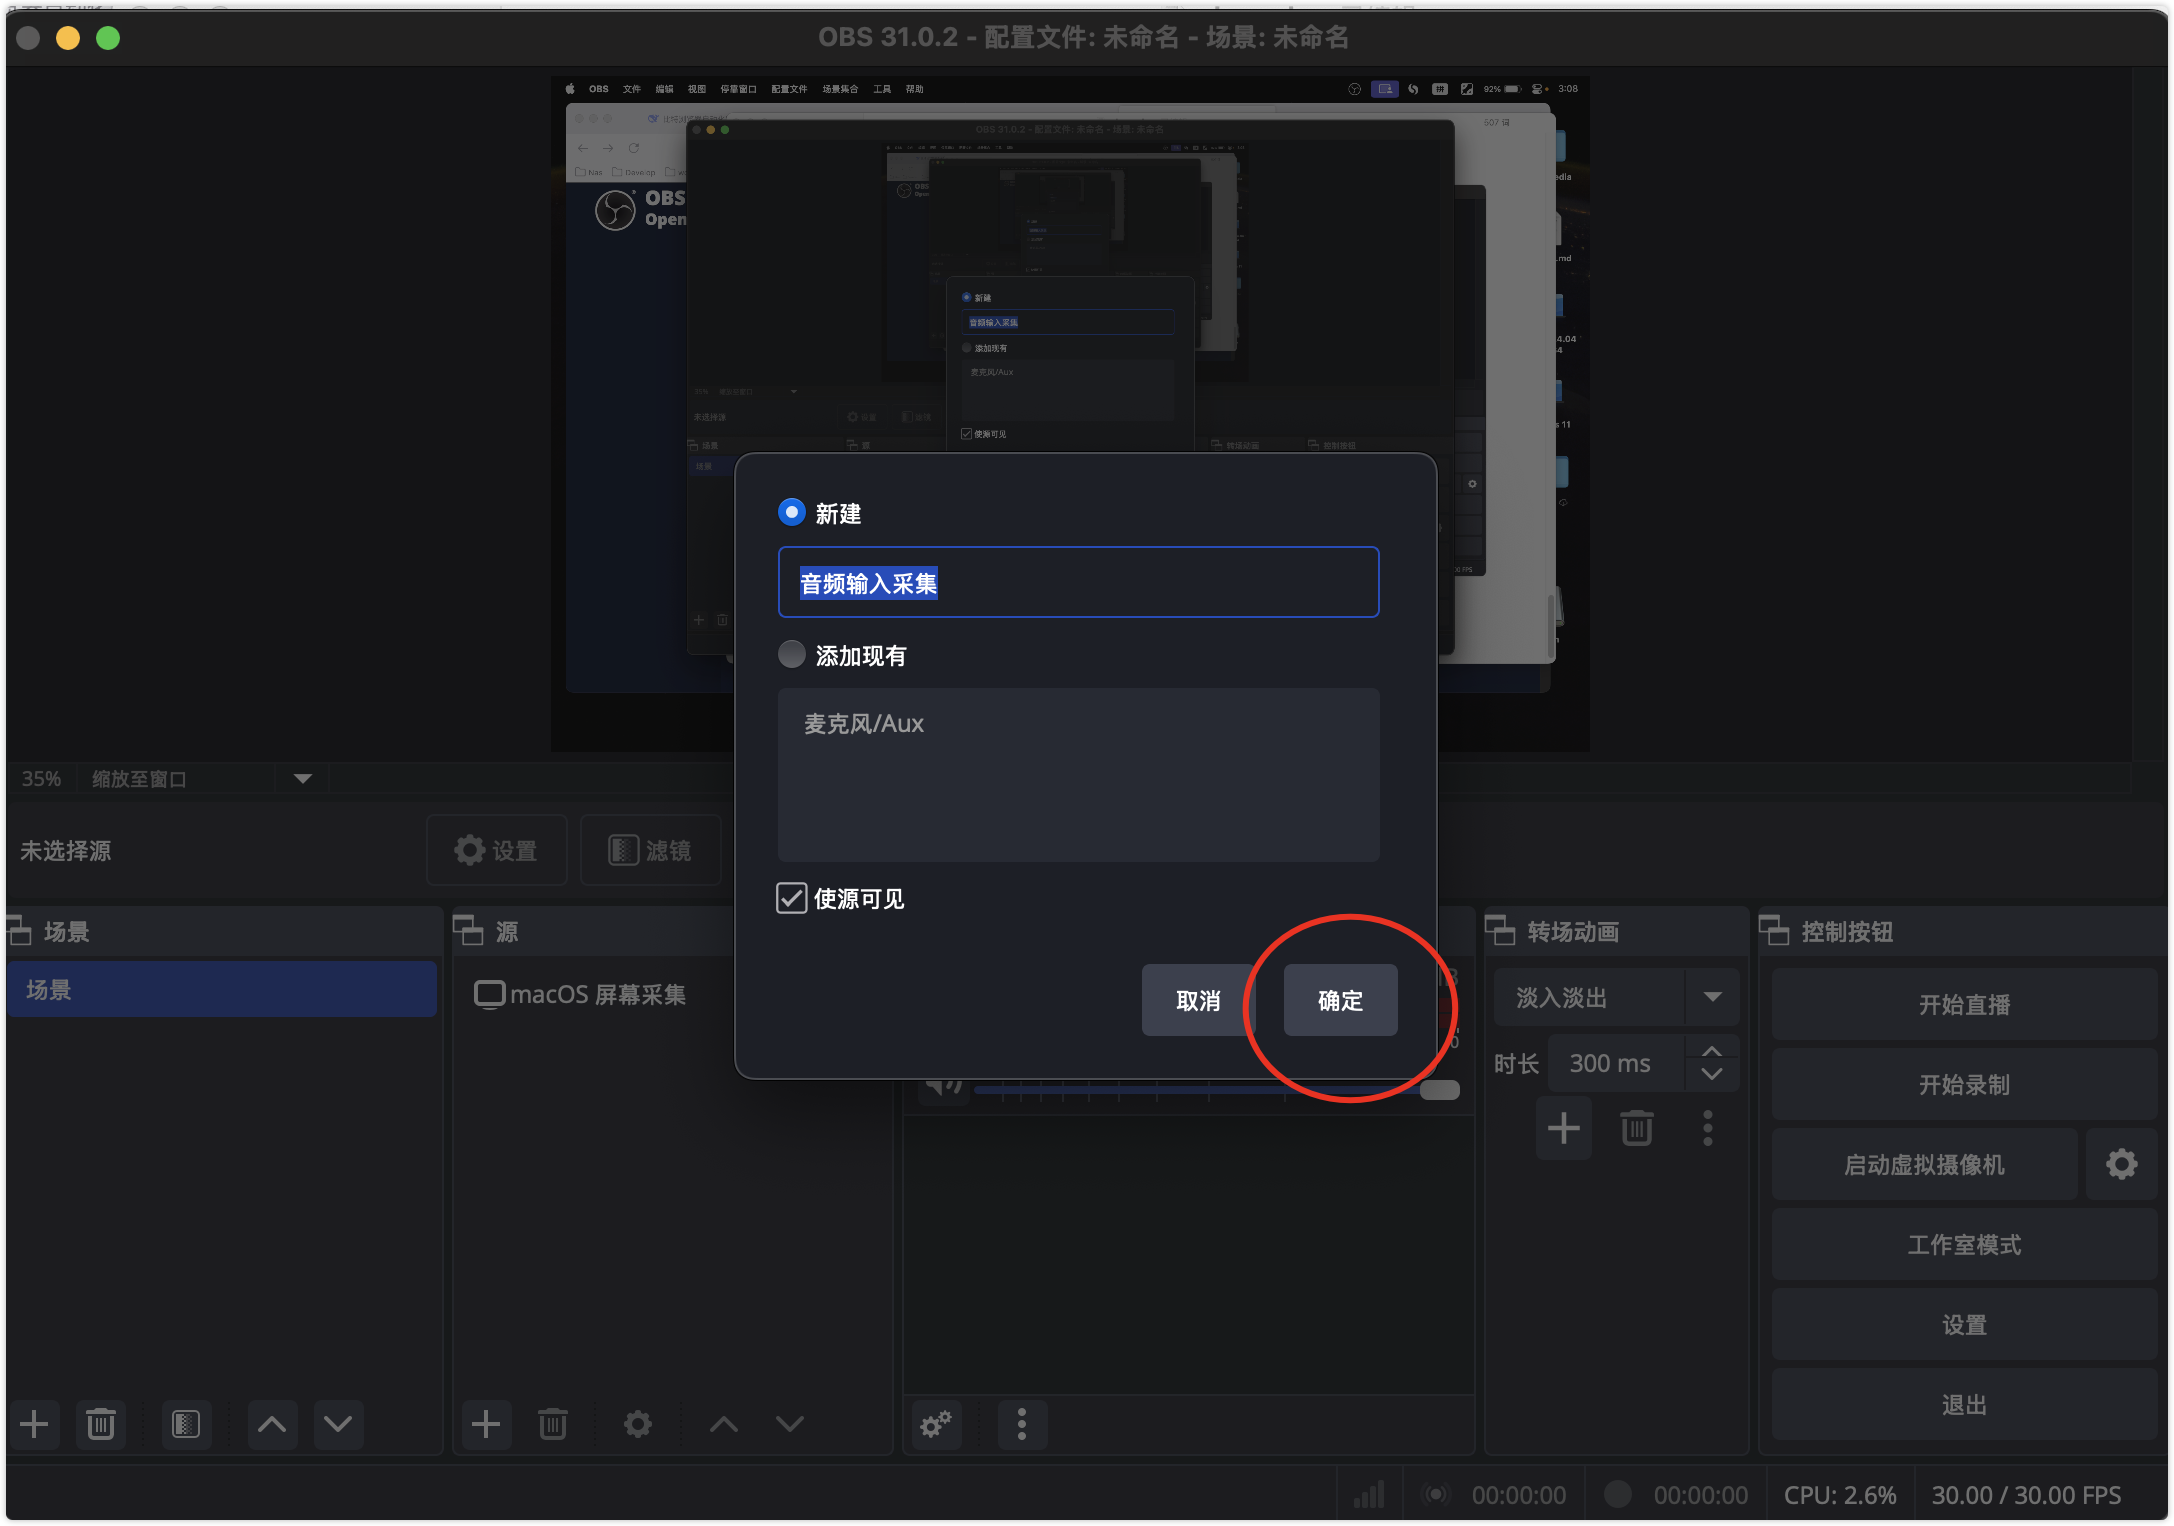Open advanced audio properties gears icon

(936, 1424)
